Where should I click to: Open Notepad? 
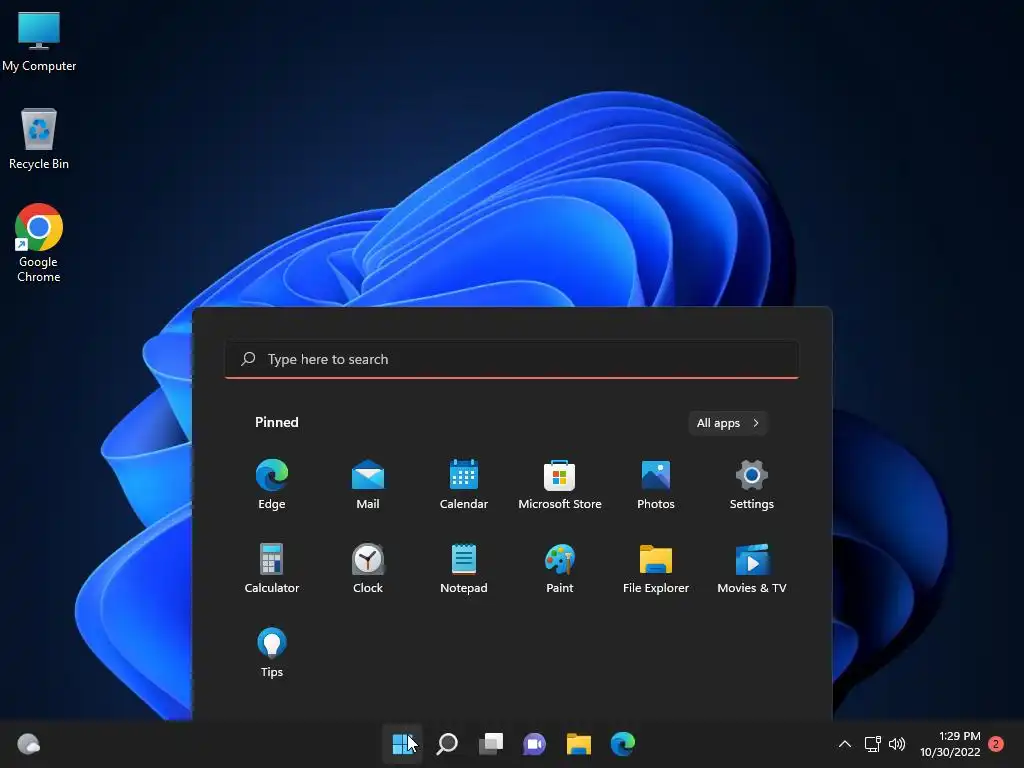tap(464, 568)
